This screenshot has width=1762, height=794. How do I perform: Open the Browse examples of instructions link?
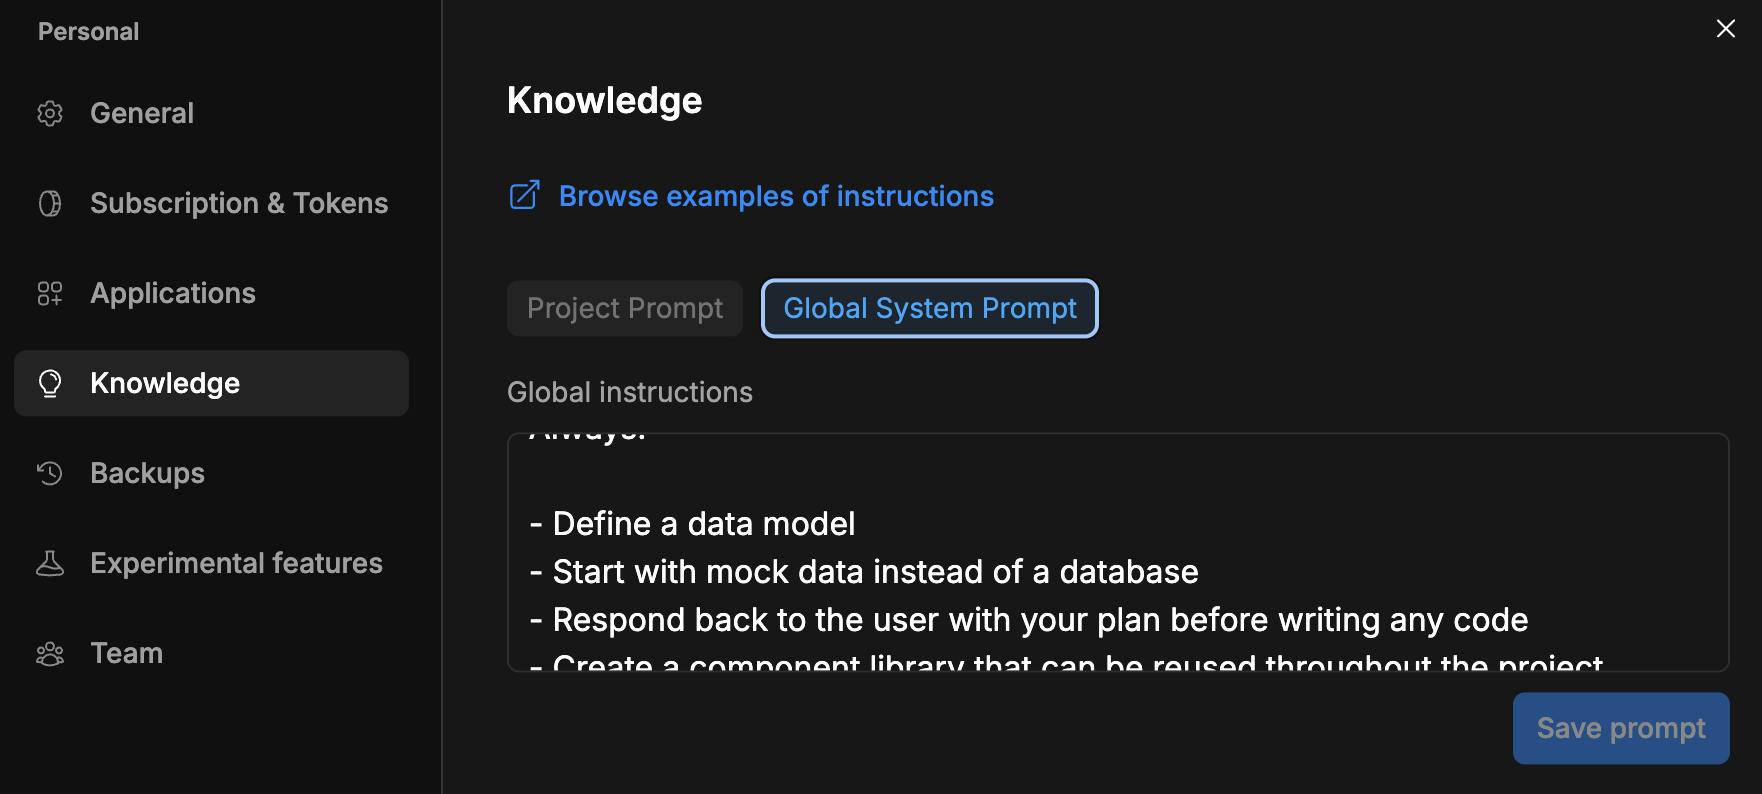(x=776, y=196)
